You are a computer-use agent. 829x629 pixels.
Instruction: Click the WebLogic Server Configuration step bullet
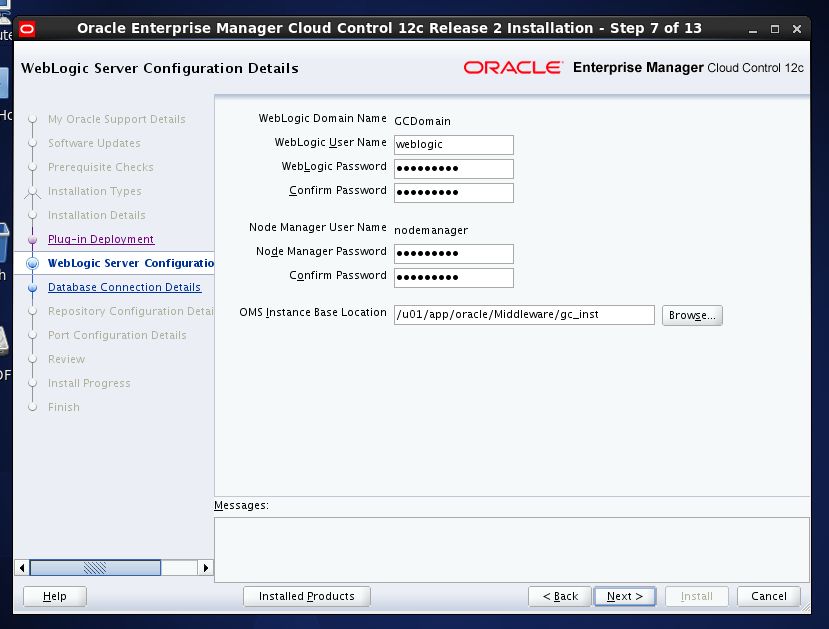[x=33, y=264]
